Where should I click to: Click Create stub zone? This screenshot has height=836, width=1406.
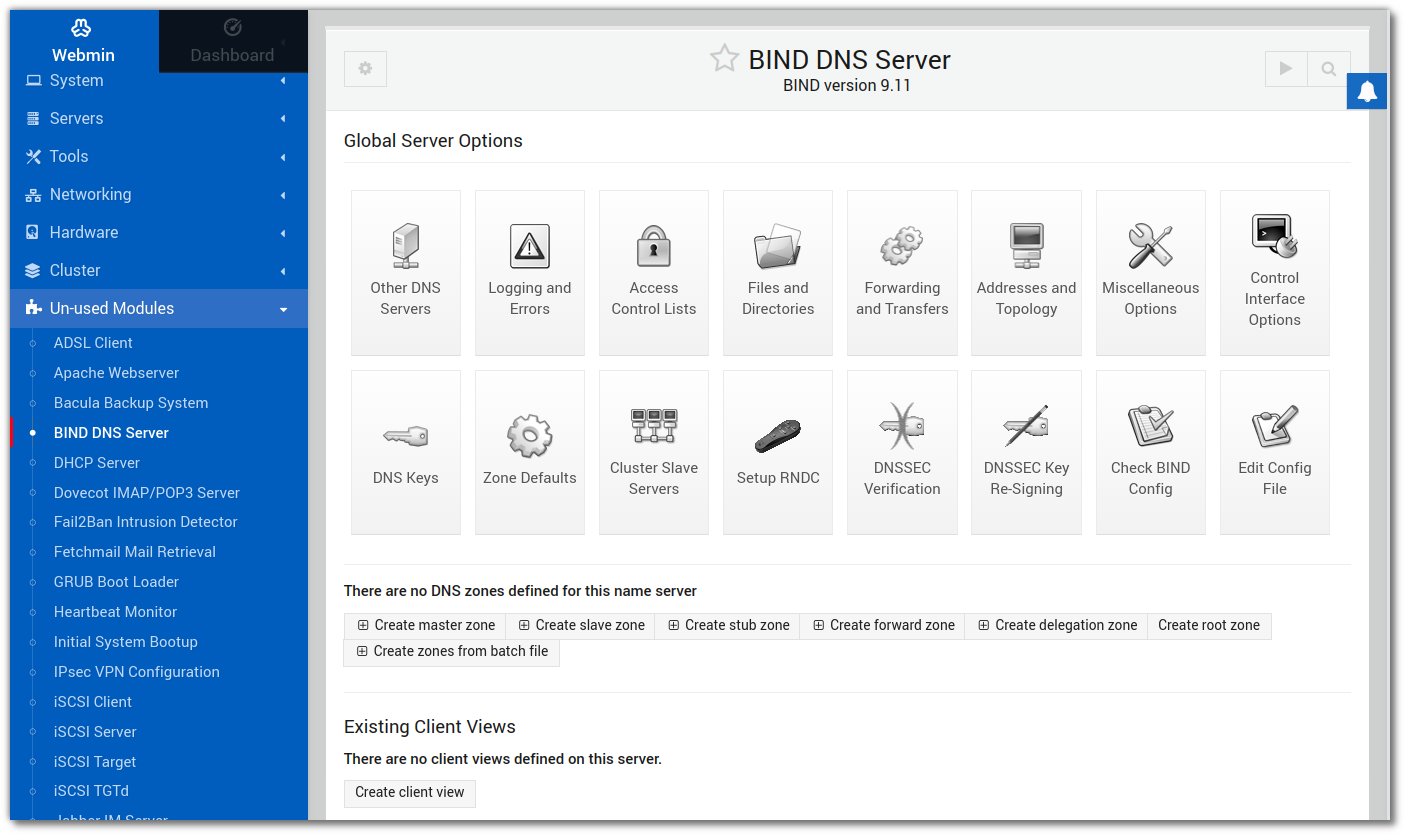coord(728,625)
